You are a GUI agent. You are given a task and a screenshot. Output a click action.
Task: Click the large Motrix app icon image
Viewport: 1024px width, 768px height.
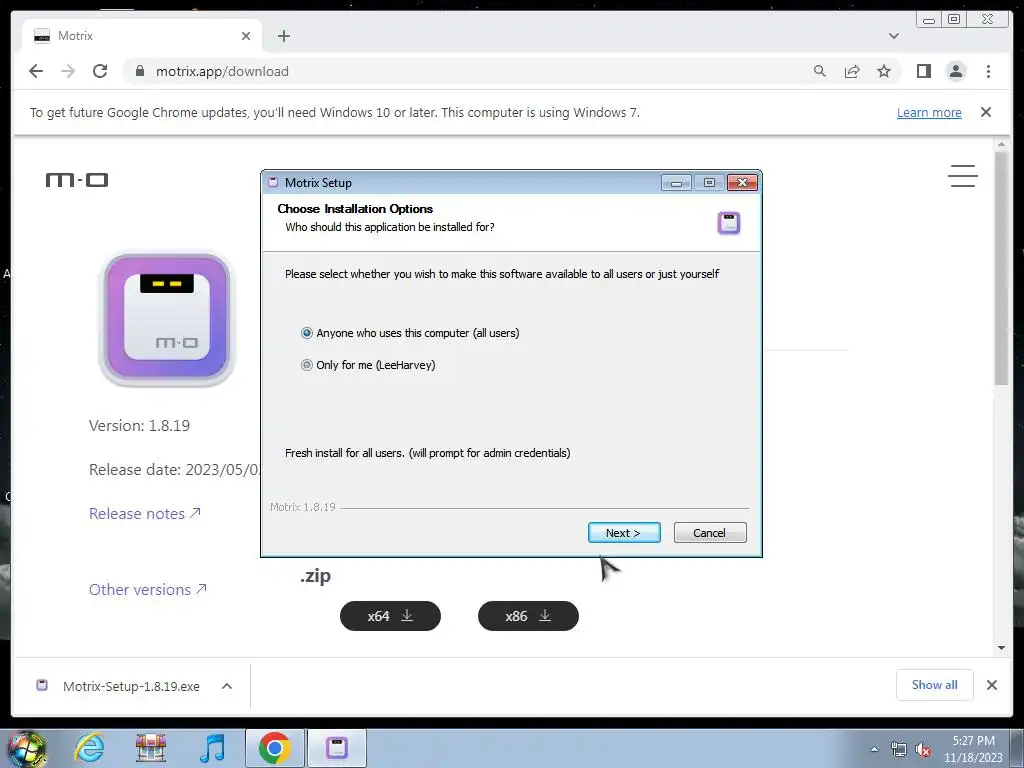167,319
